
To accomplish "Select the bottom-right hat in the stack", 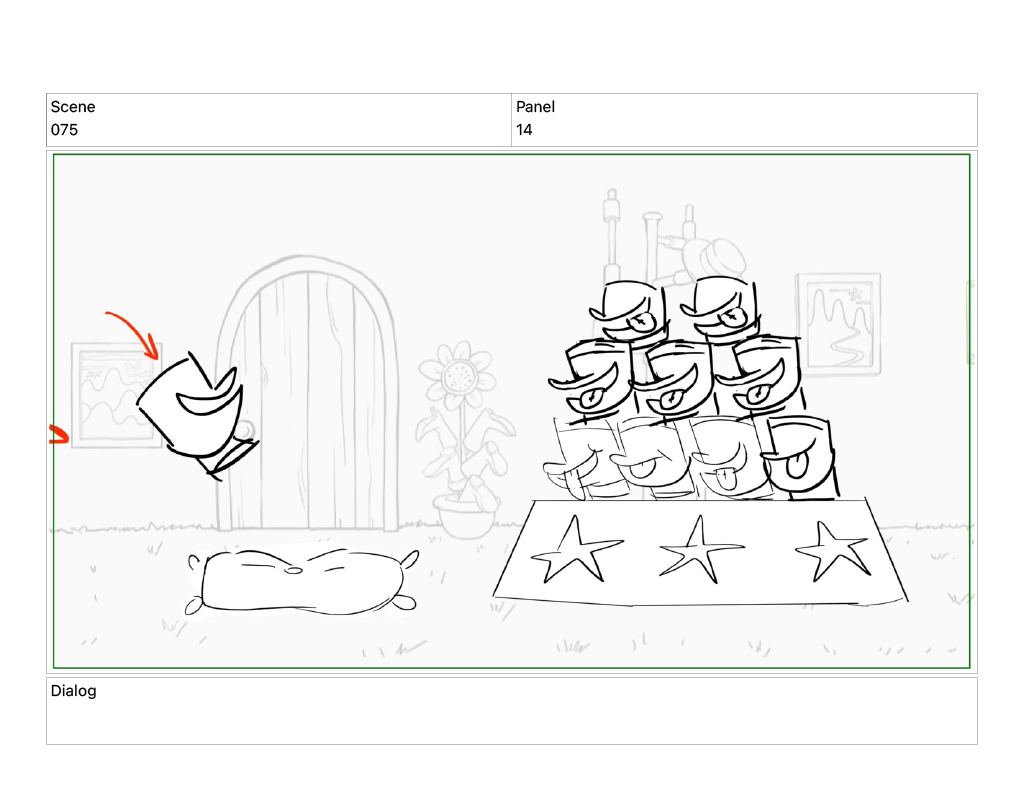I will click(x=800, y=459).
